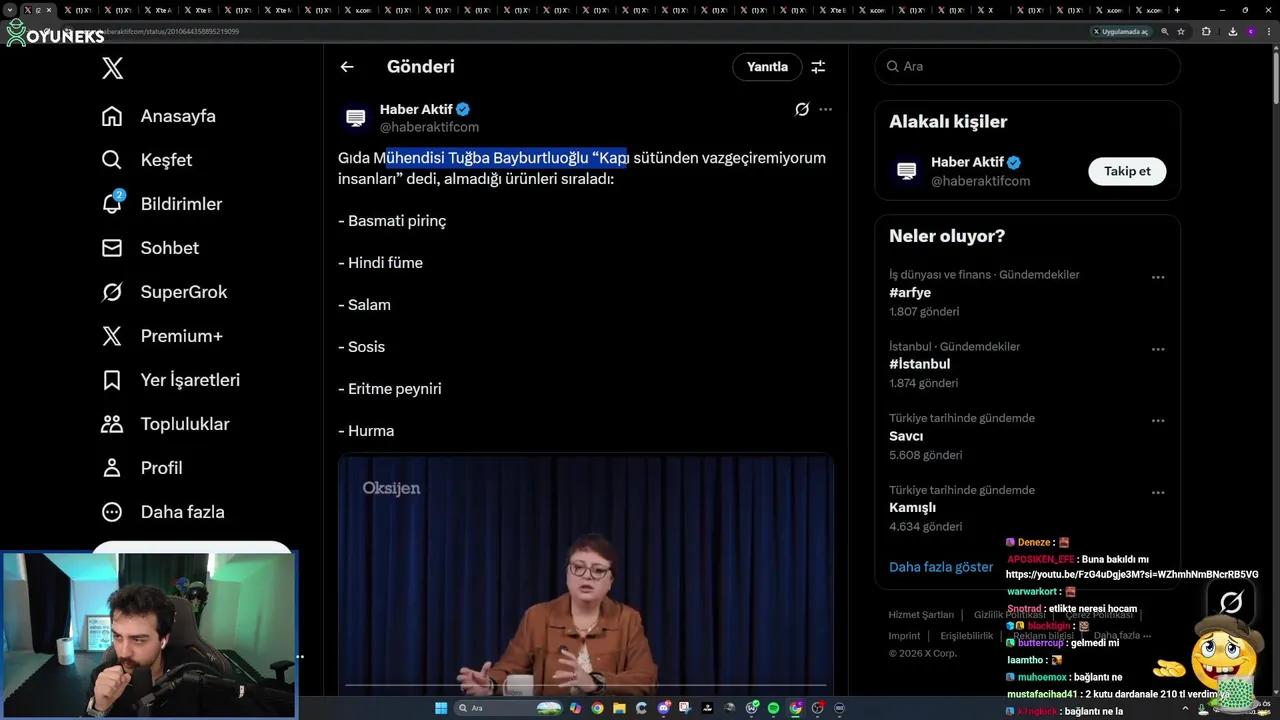Open Bildirimler notifications
This screenshot has height=720, width=1280.
click(161, 204)
